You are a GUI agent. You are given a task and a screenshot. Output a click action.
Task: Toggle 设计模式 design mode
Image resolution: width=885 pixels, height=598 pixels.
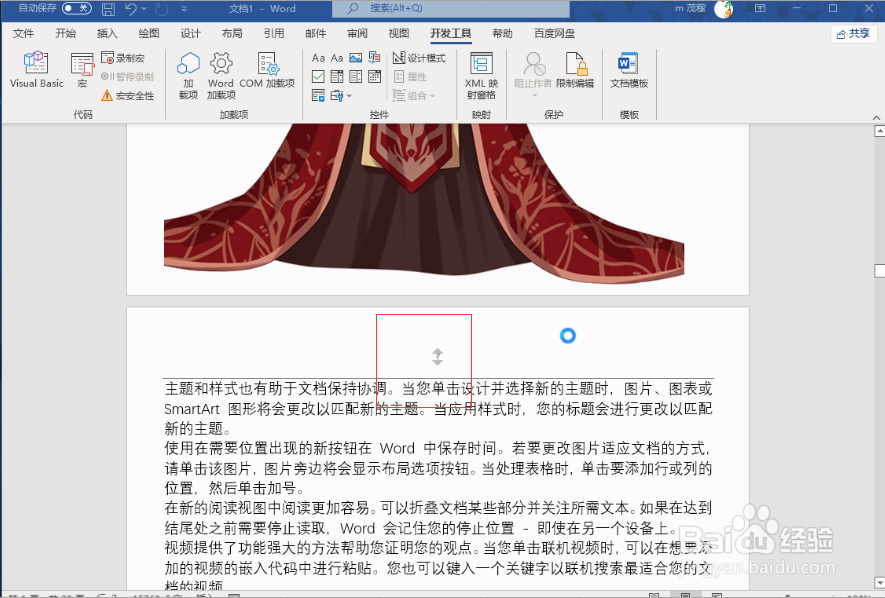click(419, 58)
